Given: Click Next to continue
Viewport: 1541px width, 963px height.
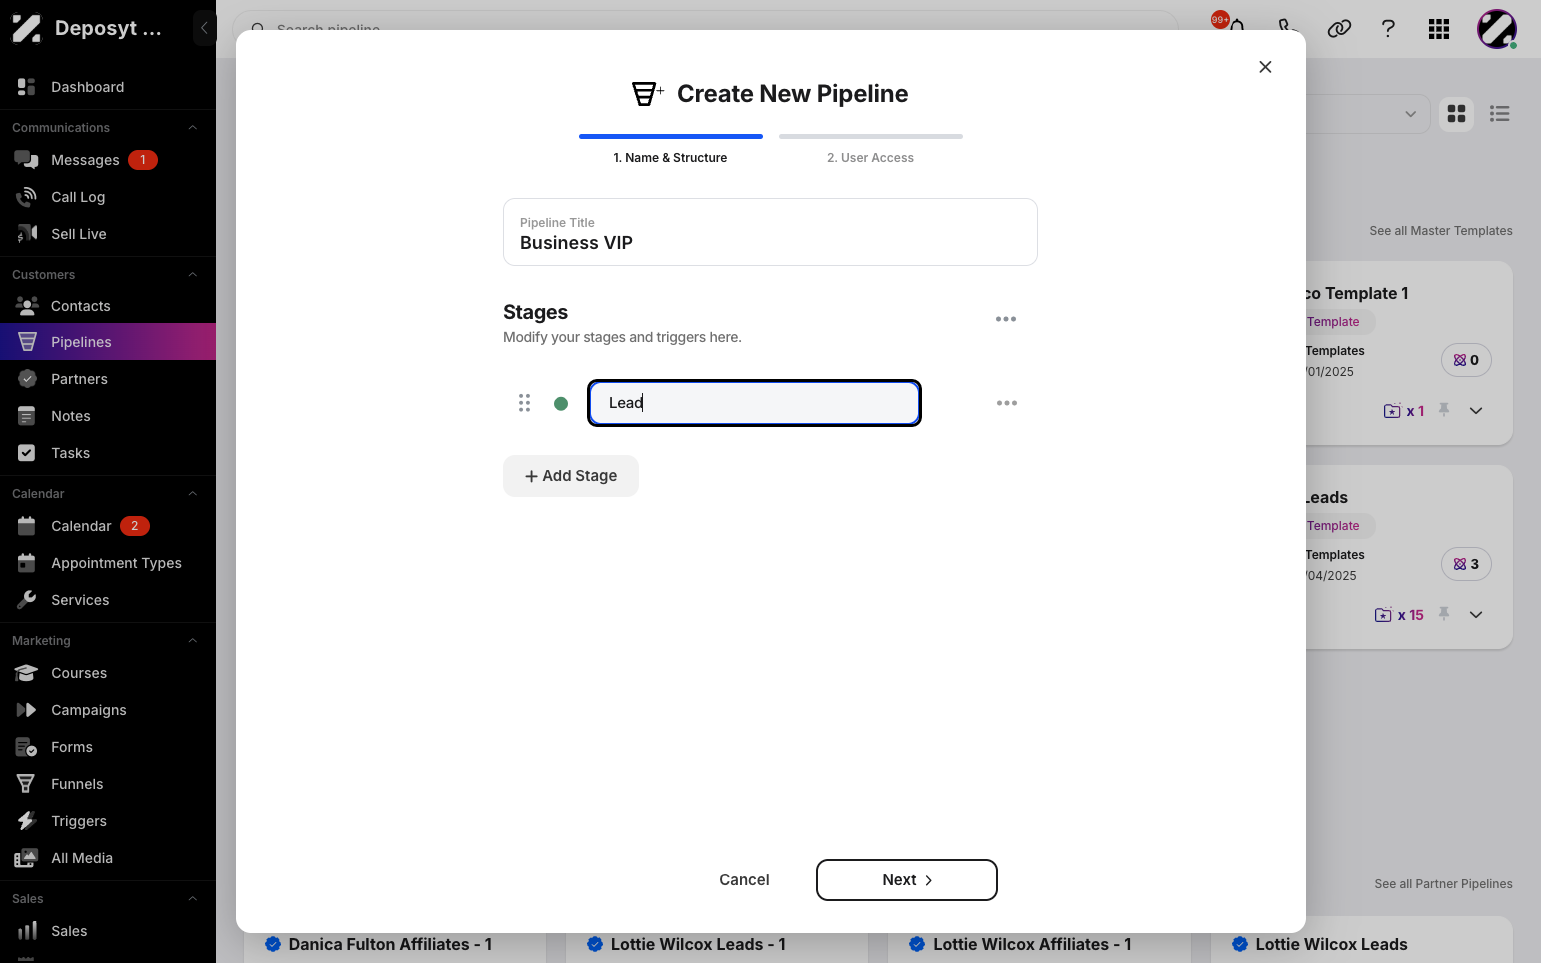Looking at the screenshot, I should pyautogui.click(x=907, y=880).
